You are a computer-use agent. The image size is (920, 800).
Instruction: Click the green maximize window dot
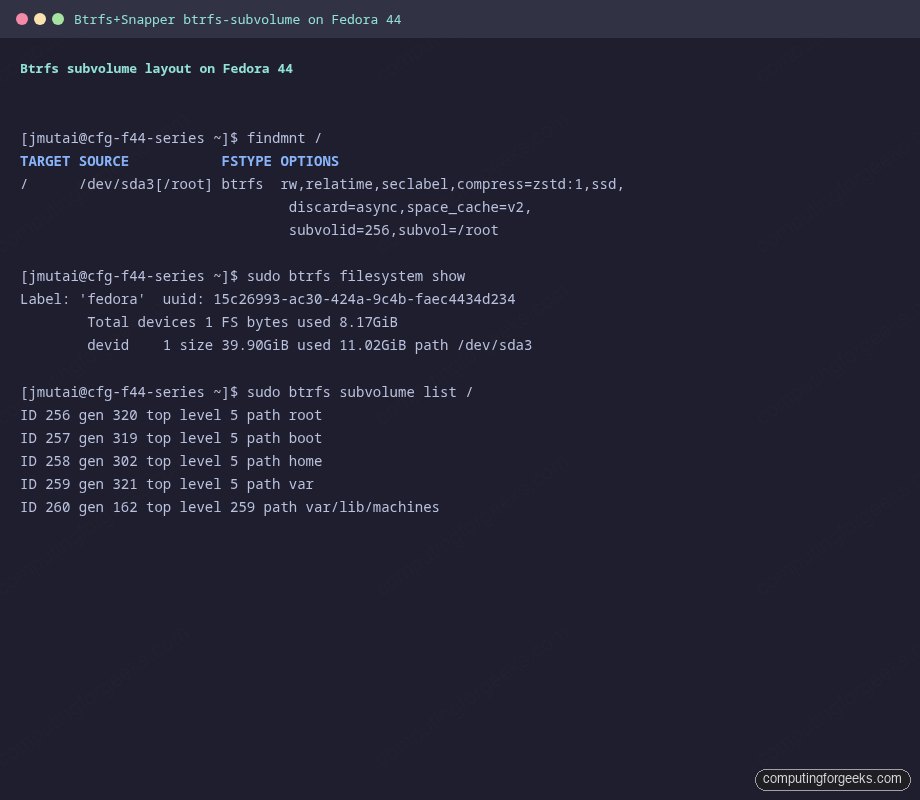tap(58, 19)
